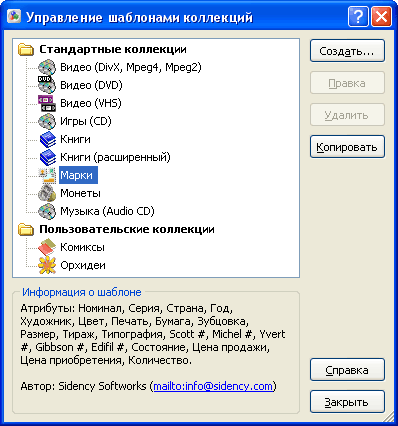Screen dimensions: 398x426
Task: Click the Создать... button
Action: coord(347,51)
